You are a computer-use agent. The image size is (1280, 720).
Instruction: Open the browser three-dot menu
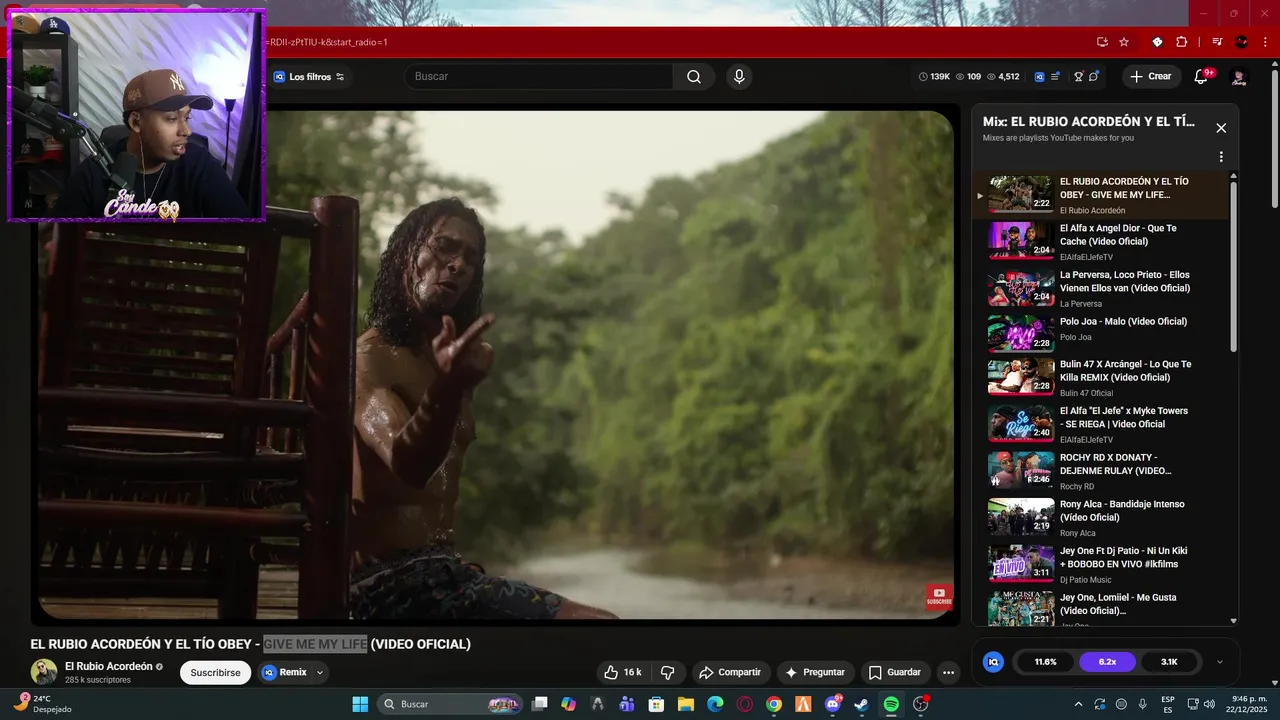click(x=1266, y=42)
